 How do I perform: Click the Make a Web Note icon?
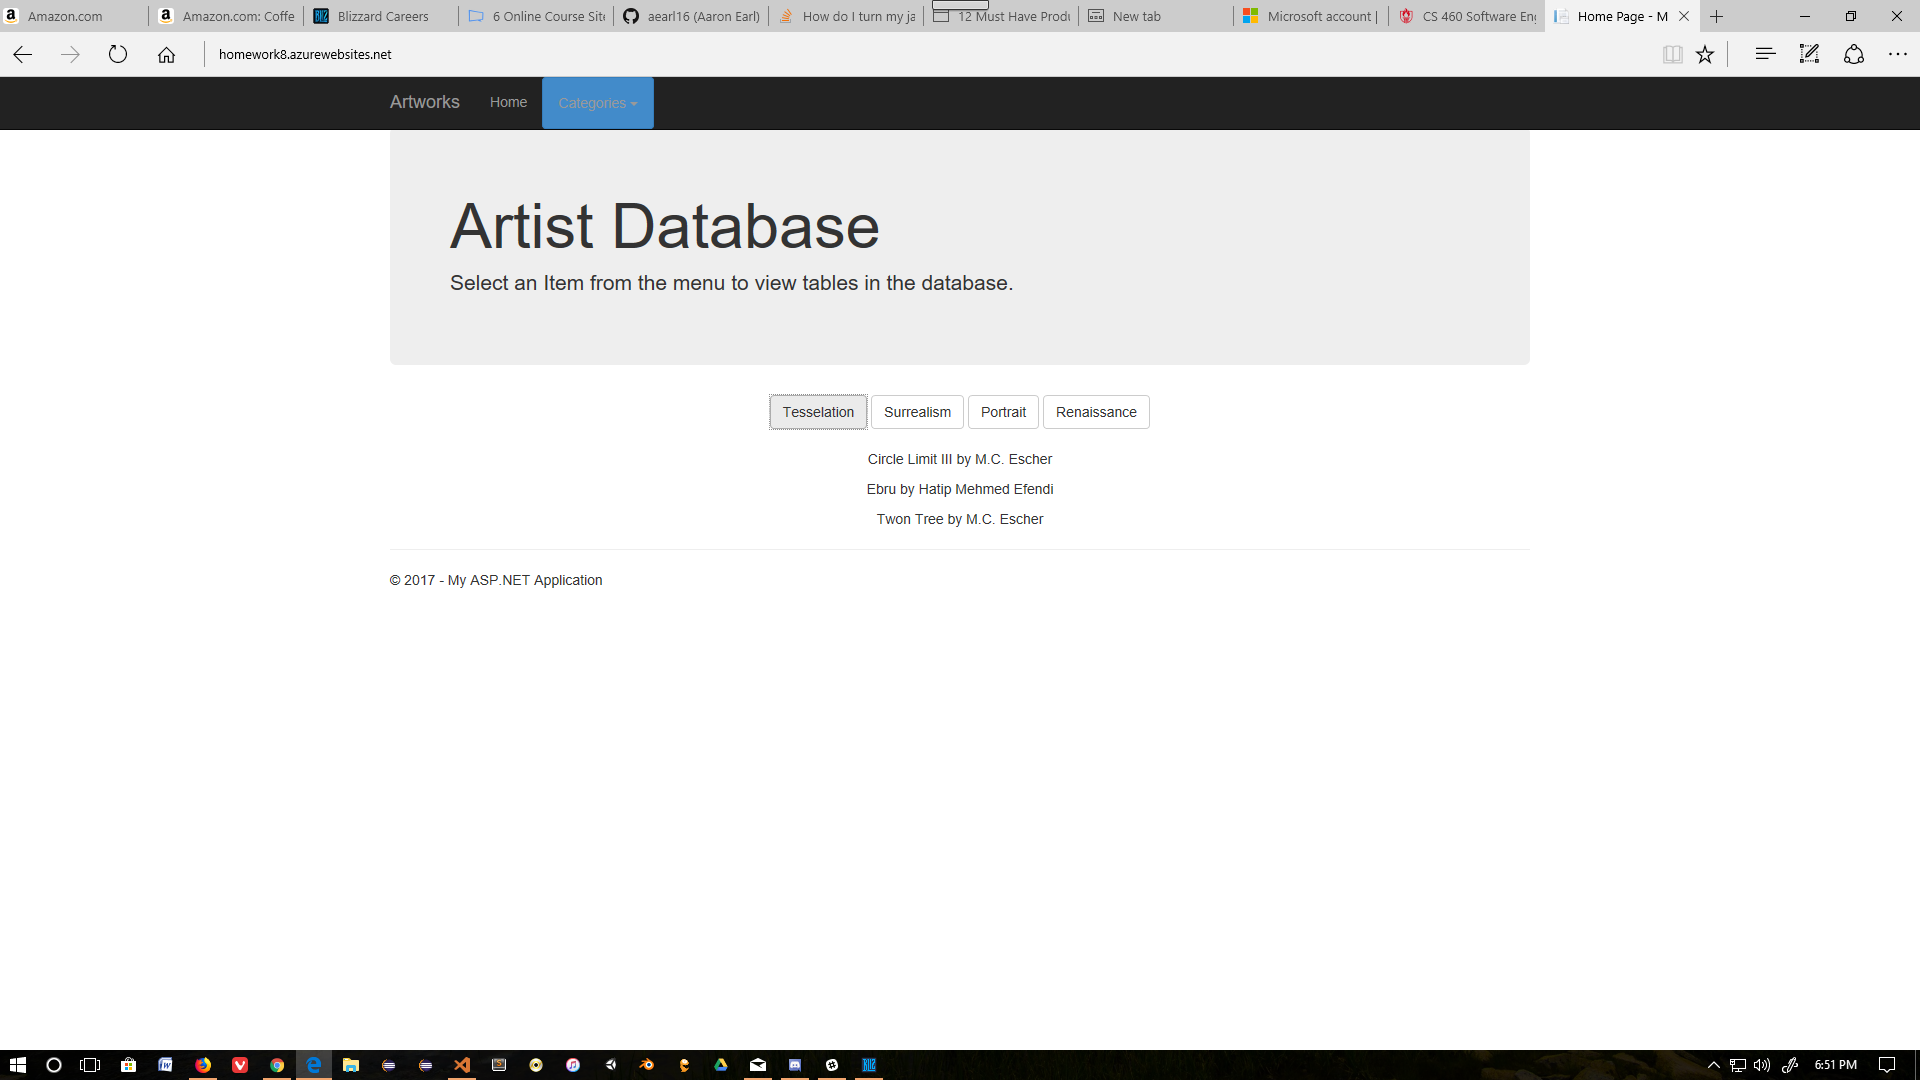click(1809, 55)
